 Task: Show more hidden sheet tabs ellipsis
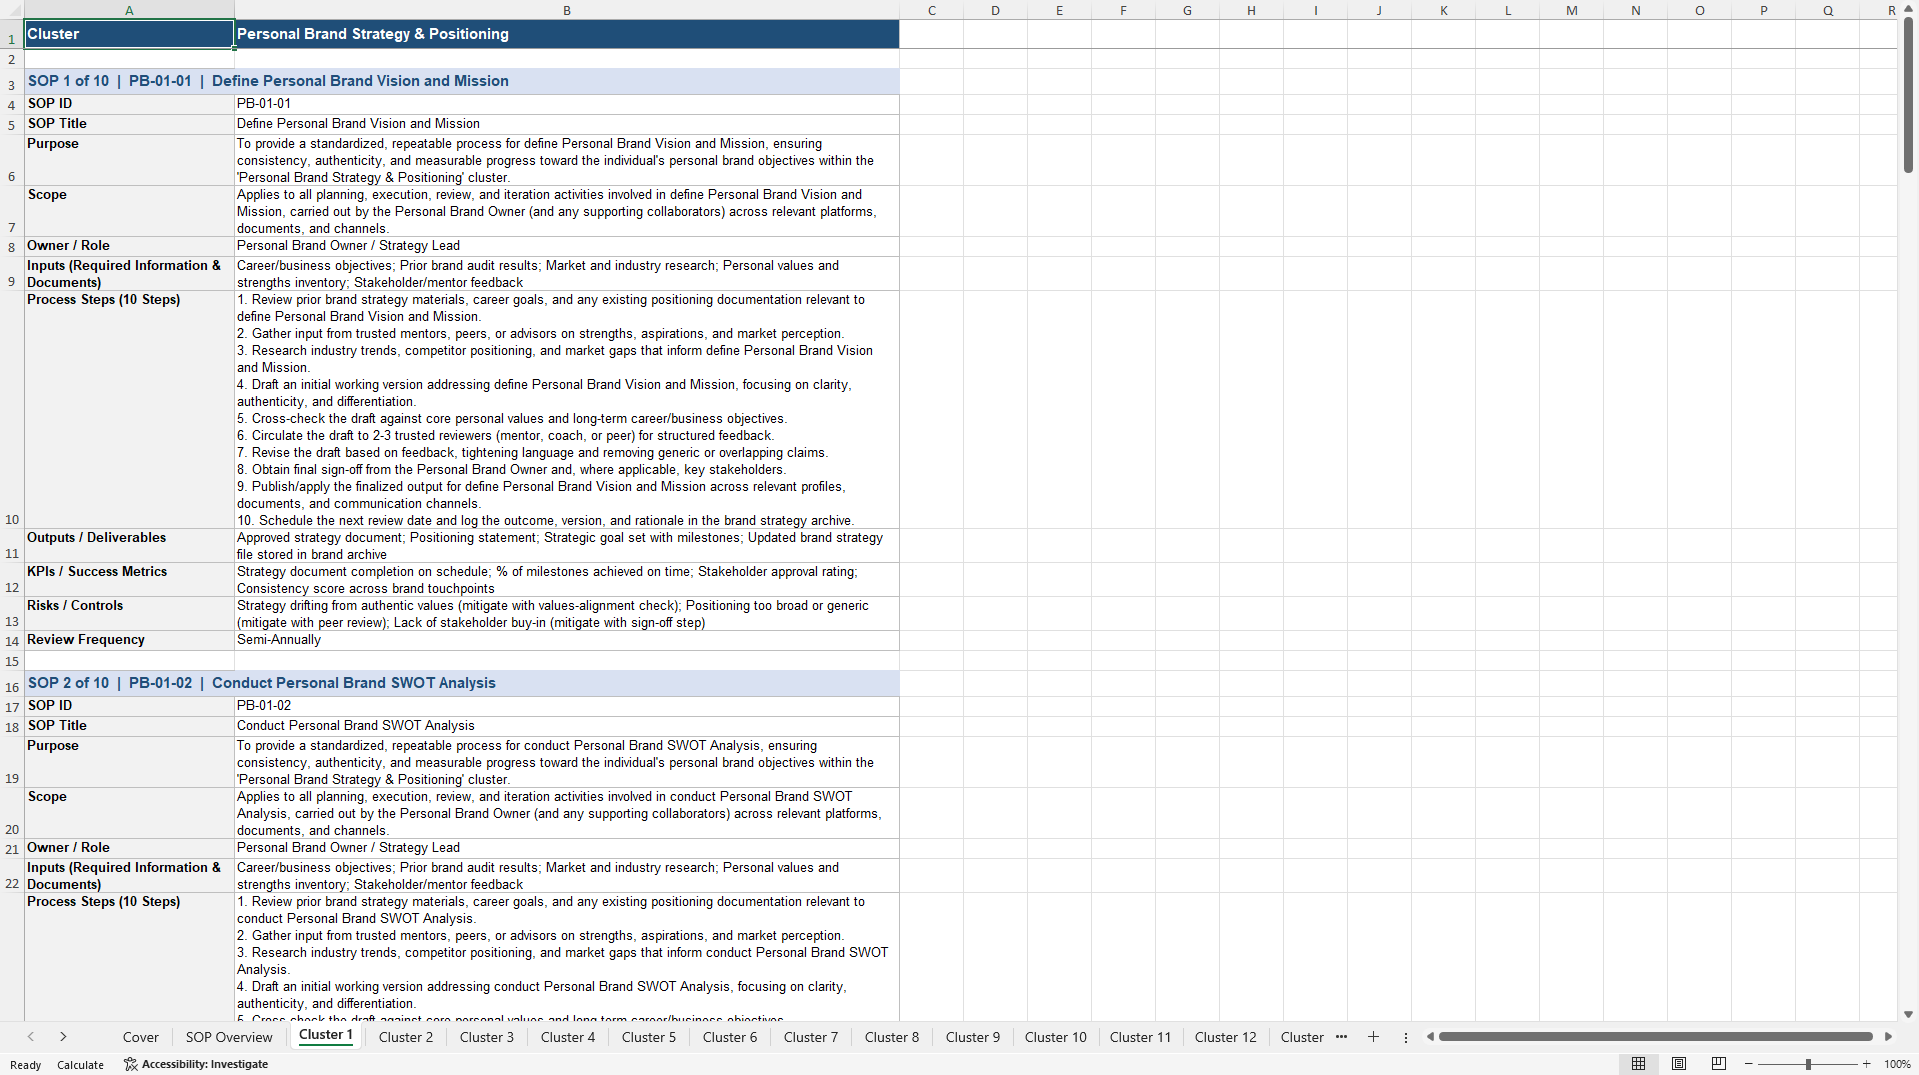[x=1342, y=1037]
